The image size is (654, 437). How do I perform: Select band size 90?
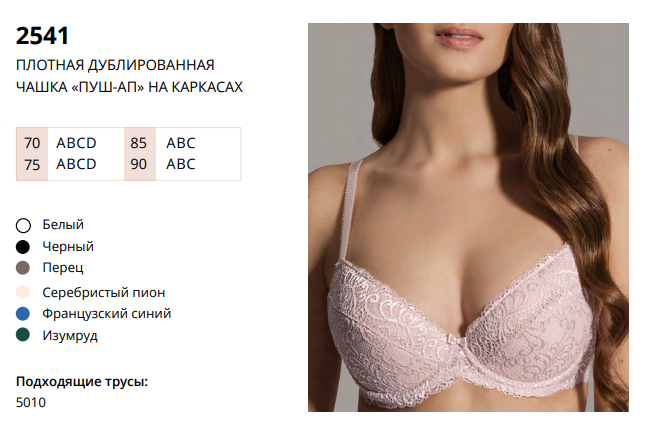pos(138,164)
